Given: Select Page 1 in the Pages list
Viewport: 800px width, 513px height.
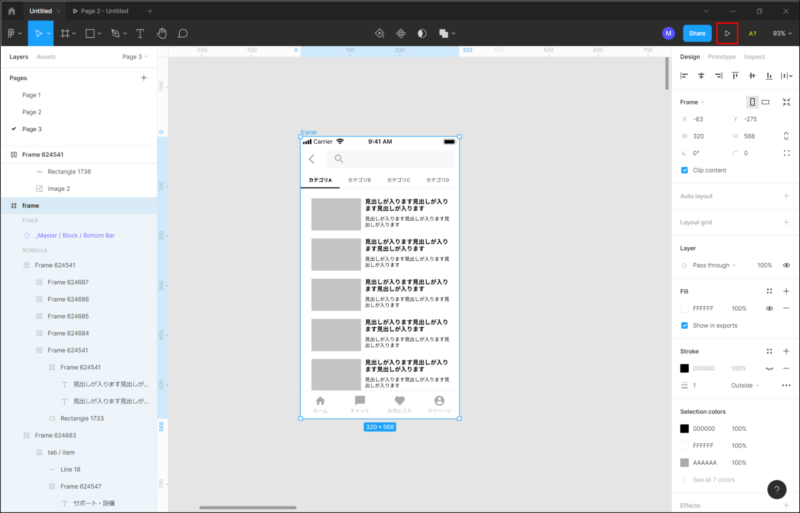Looking at the screenshot, I should coord(32,95).
